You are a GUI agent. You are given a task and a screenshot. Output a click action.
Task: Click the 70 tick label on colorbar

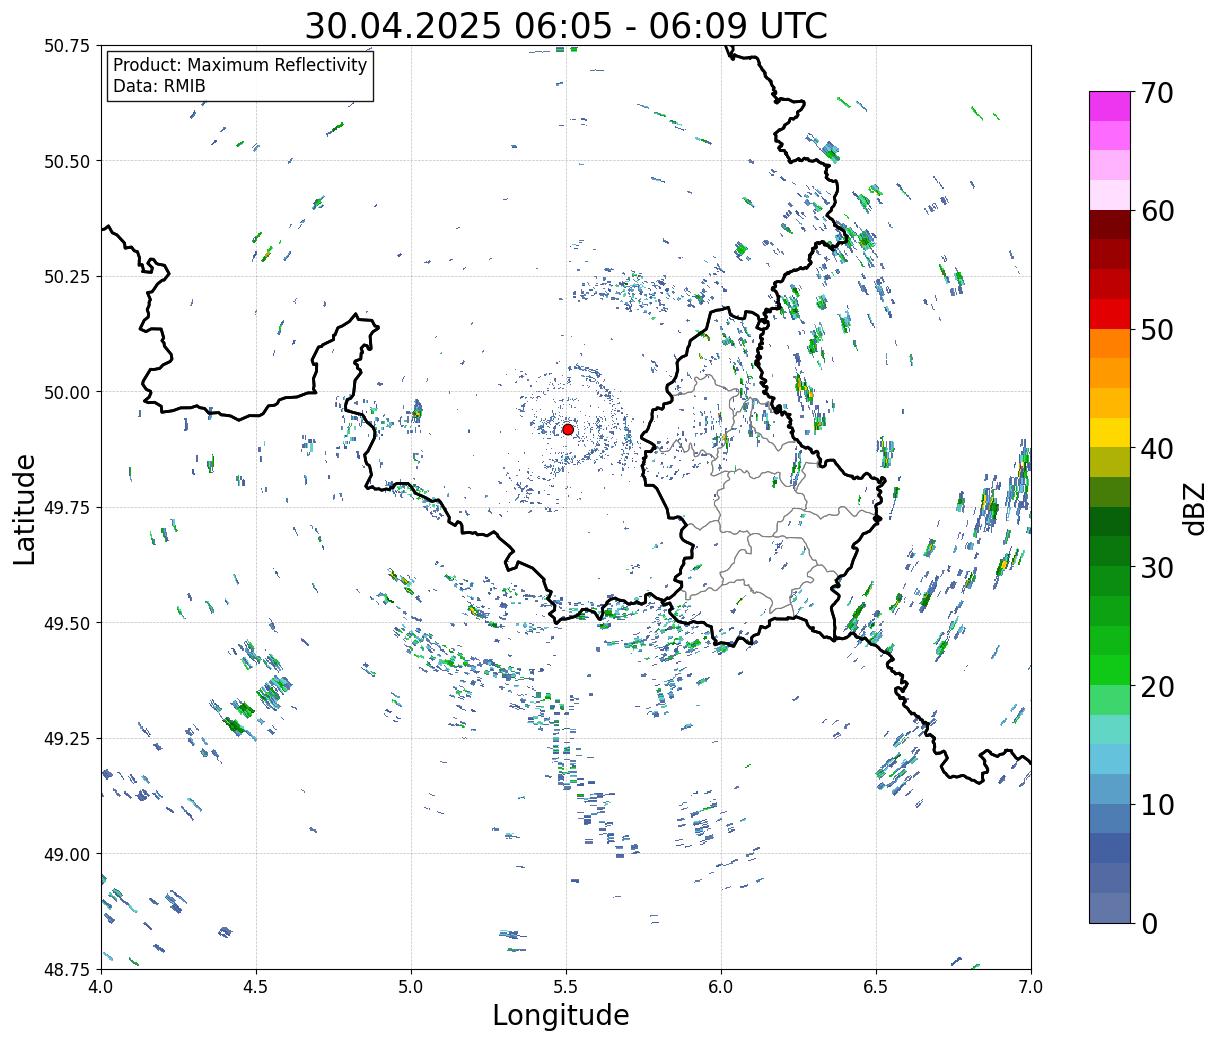[1156, 92]
